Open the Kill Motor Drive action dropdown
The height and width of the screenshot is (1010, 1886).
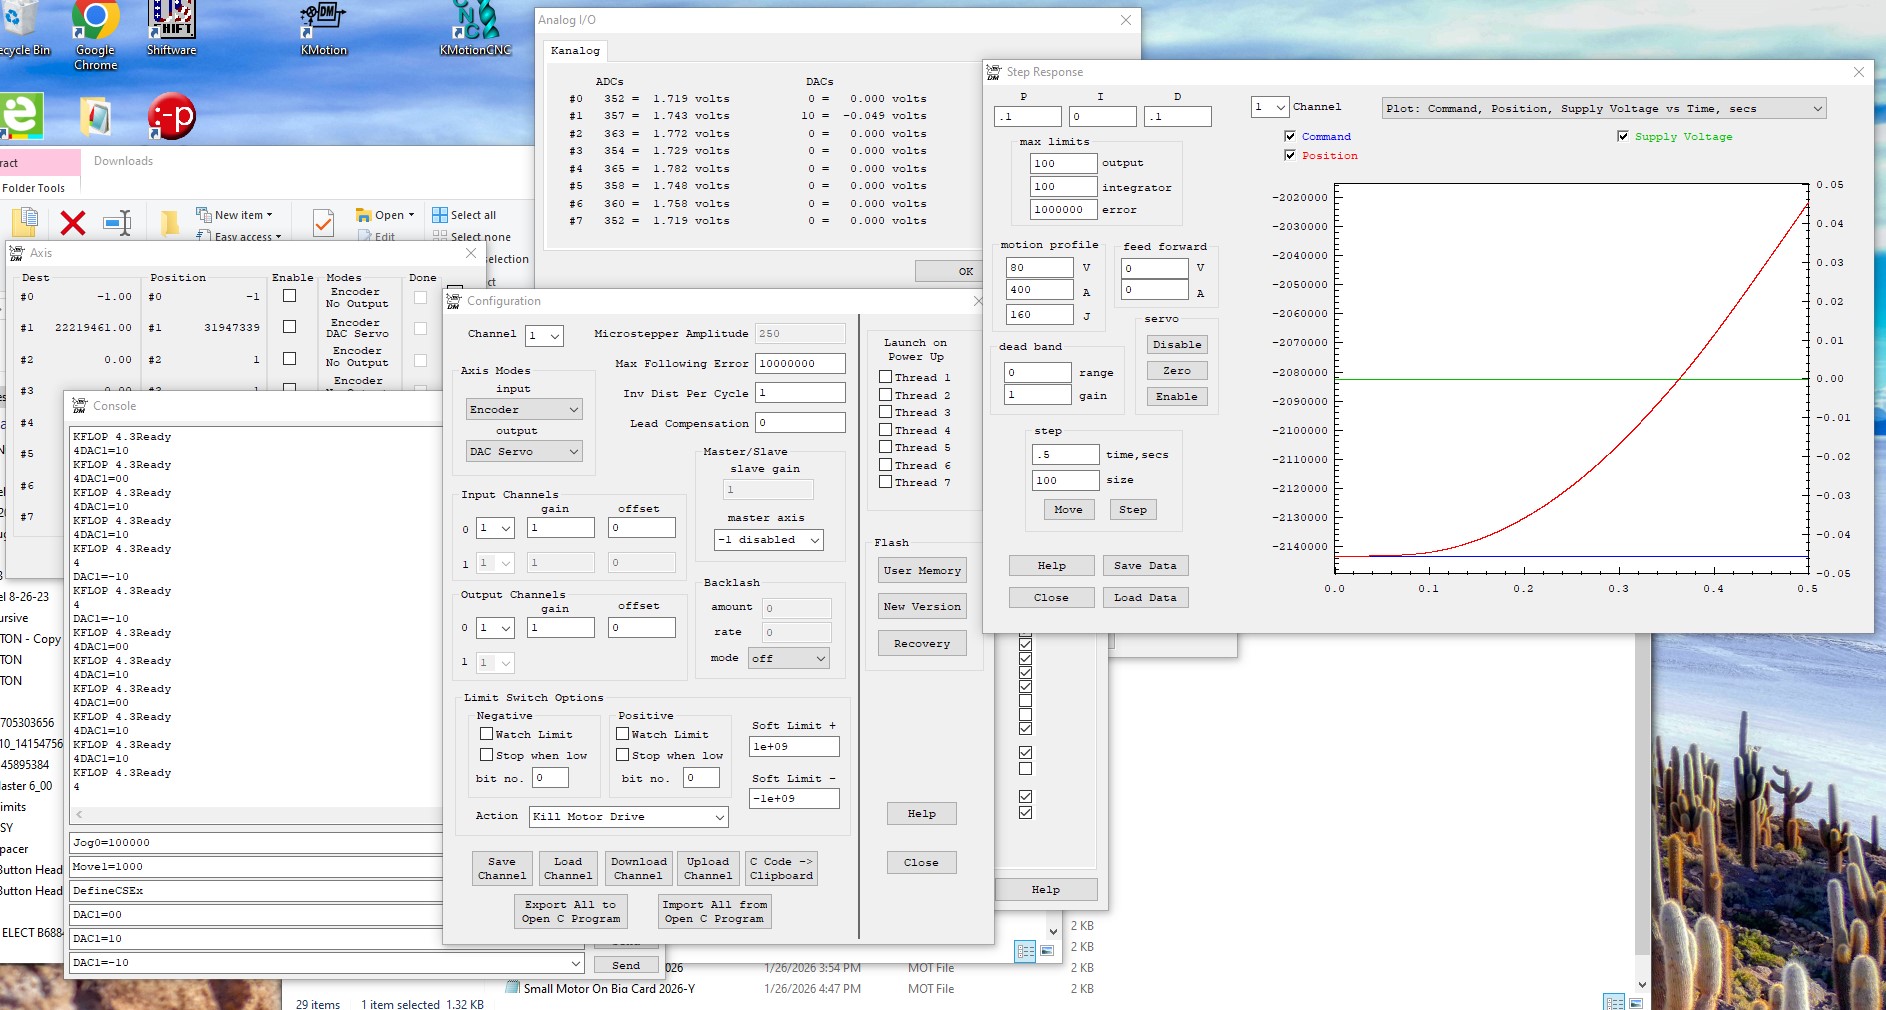[x=628, y=817]
